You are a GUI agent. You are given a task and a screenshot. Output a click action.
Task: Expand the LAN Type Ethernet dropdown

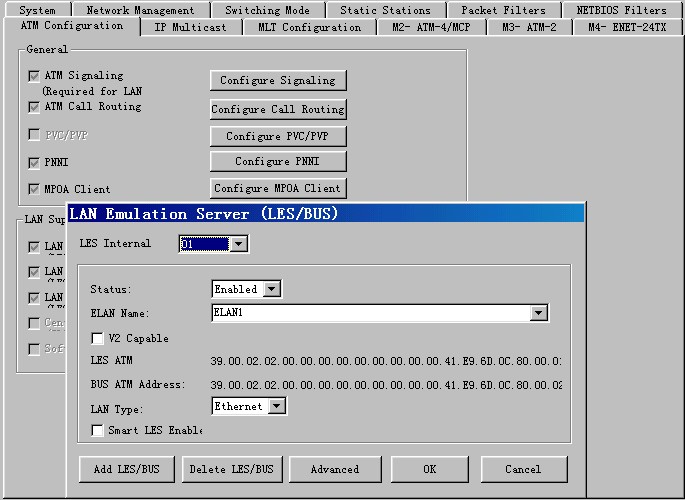(276, 406)
